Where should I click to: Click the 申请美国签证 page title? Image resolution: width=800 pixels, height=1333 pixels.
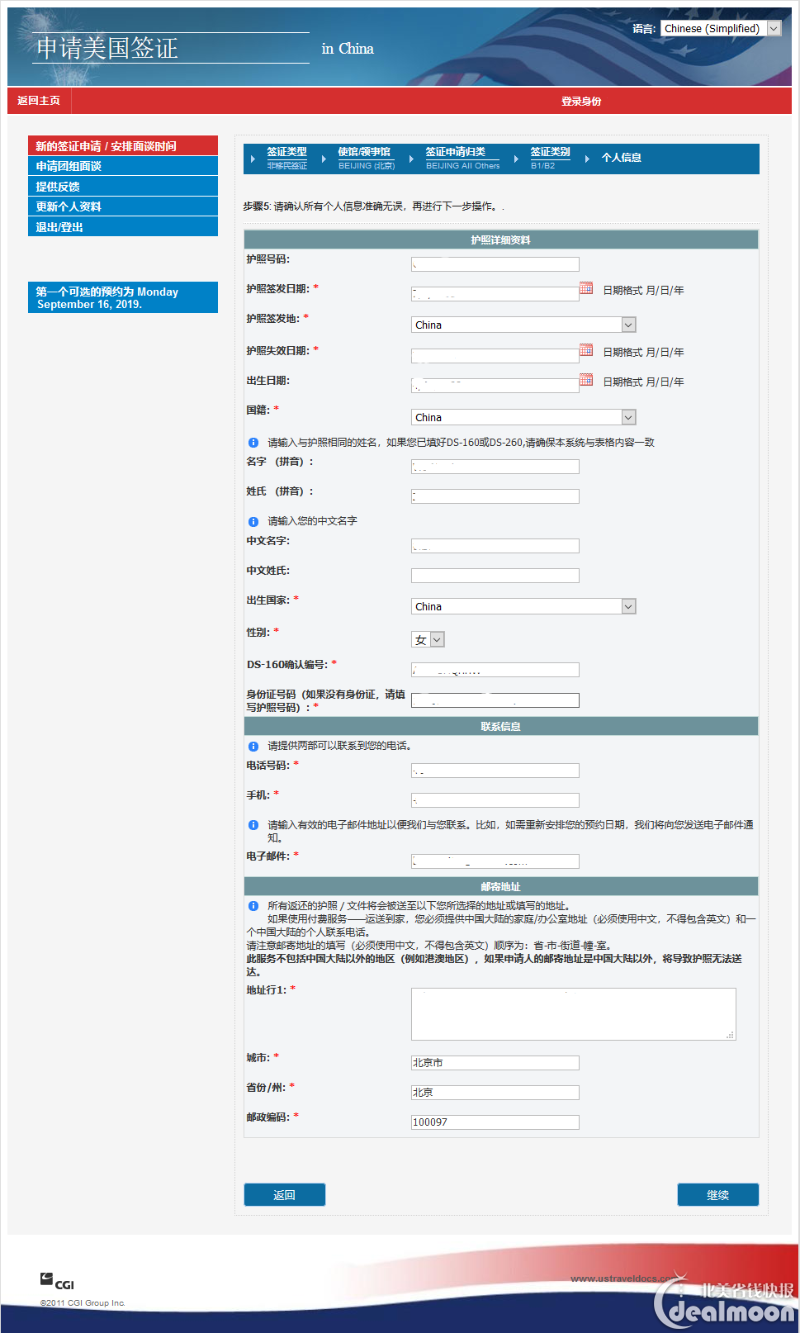107,48
